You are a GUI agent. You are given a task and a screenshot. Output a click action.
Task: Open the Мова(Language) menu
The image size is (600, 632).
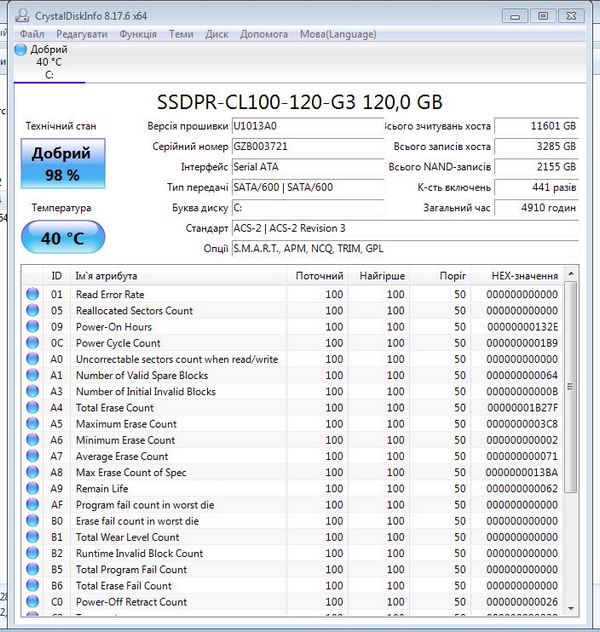click(338, 34)
